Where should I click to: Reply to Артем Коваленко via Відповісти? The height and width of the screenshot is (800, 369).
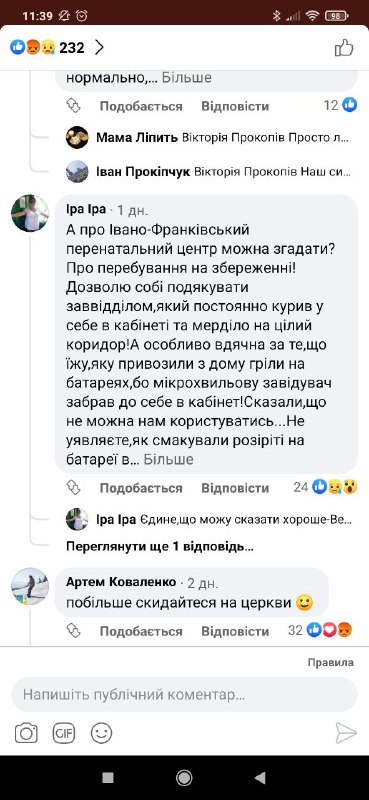(x=235, y=631)
